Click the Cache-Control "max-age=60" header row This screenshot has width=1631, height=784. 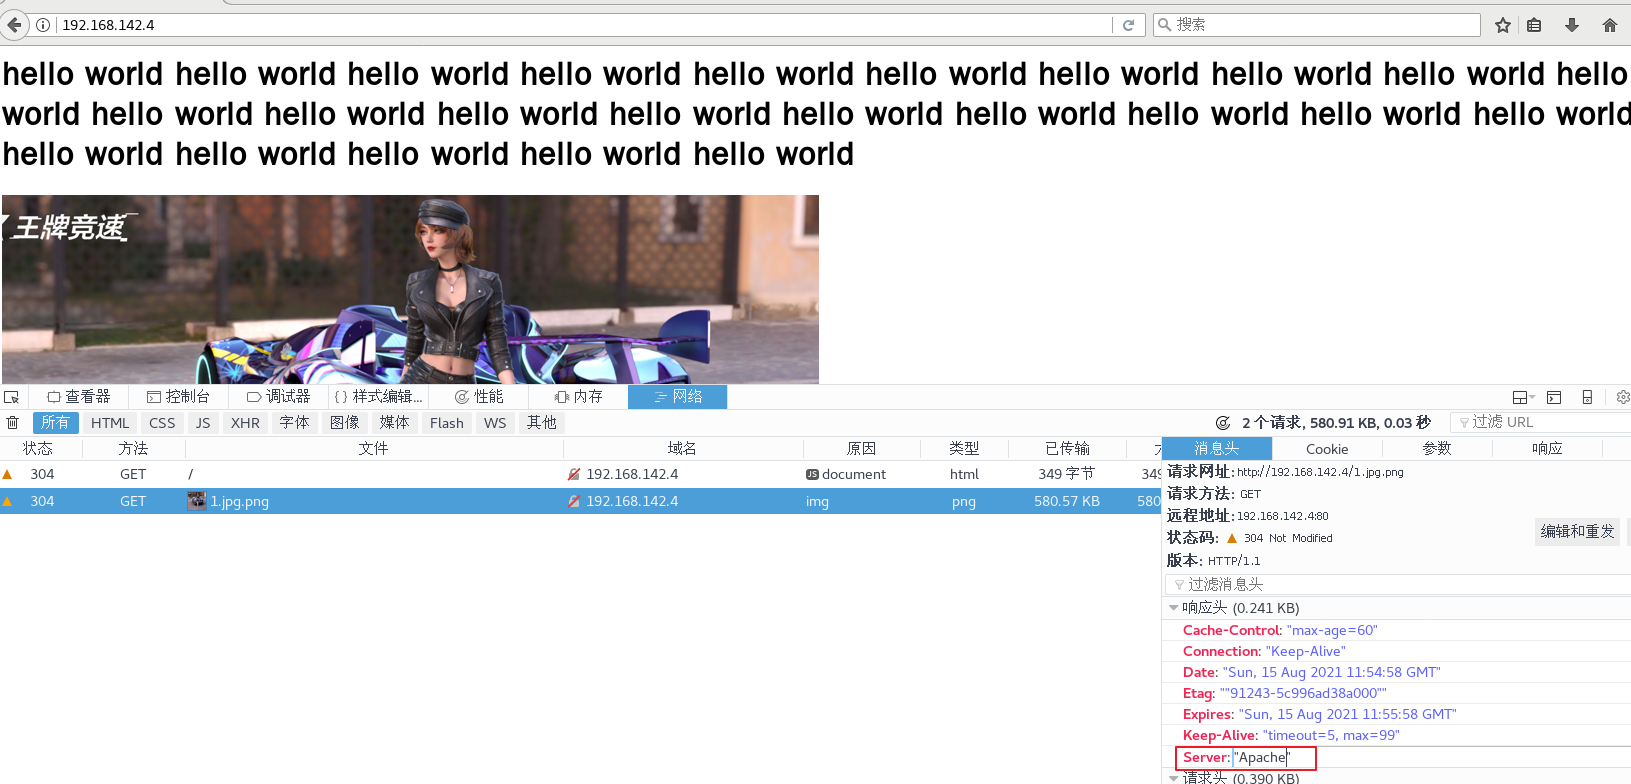(1396, 630)
